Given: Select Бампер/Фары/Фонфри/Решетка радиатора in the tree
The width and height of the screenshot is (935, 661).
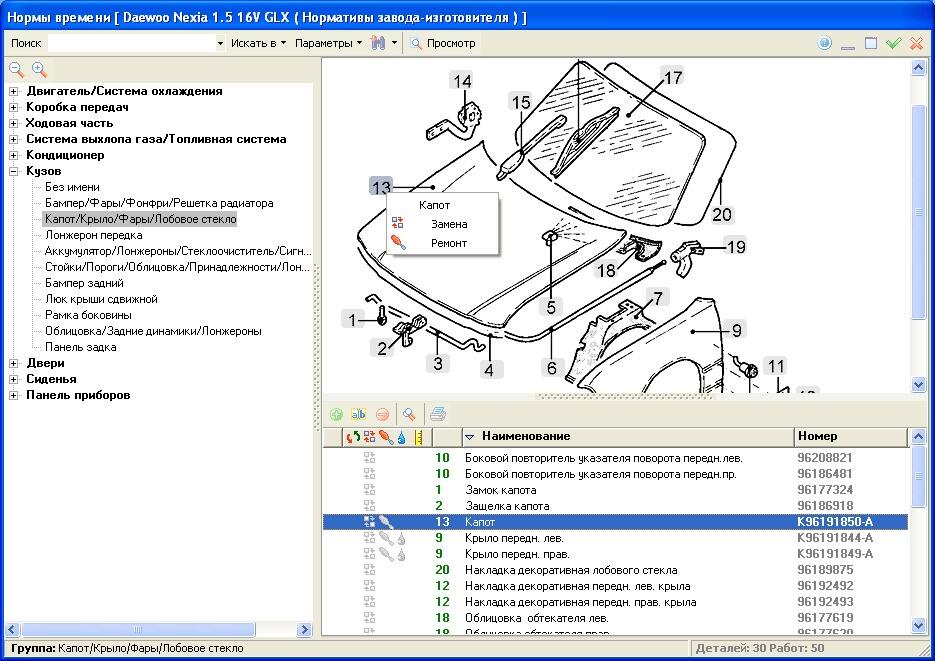Looking at the screenshot, I should pyautogui.click(x=159, y=203).
